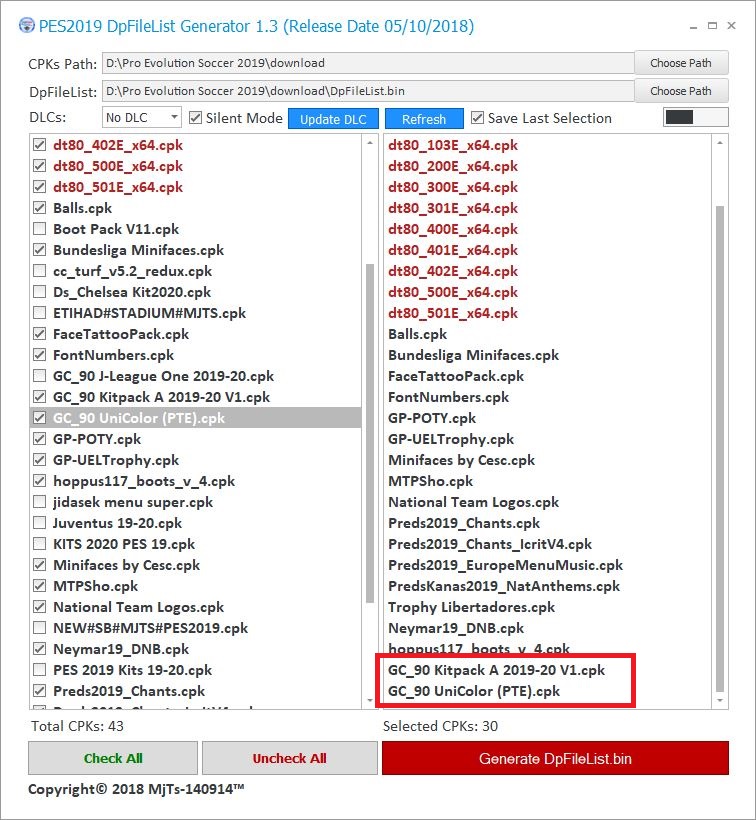Select Trophy Libertadores.cpk in right list
This screenshot has width=756, height=820.
[471, 607]
